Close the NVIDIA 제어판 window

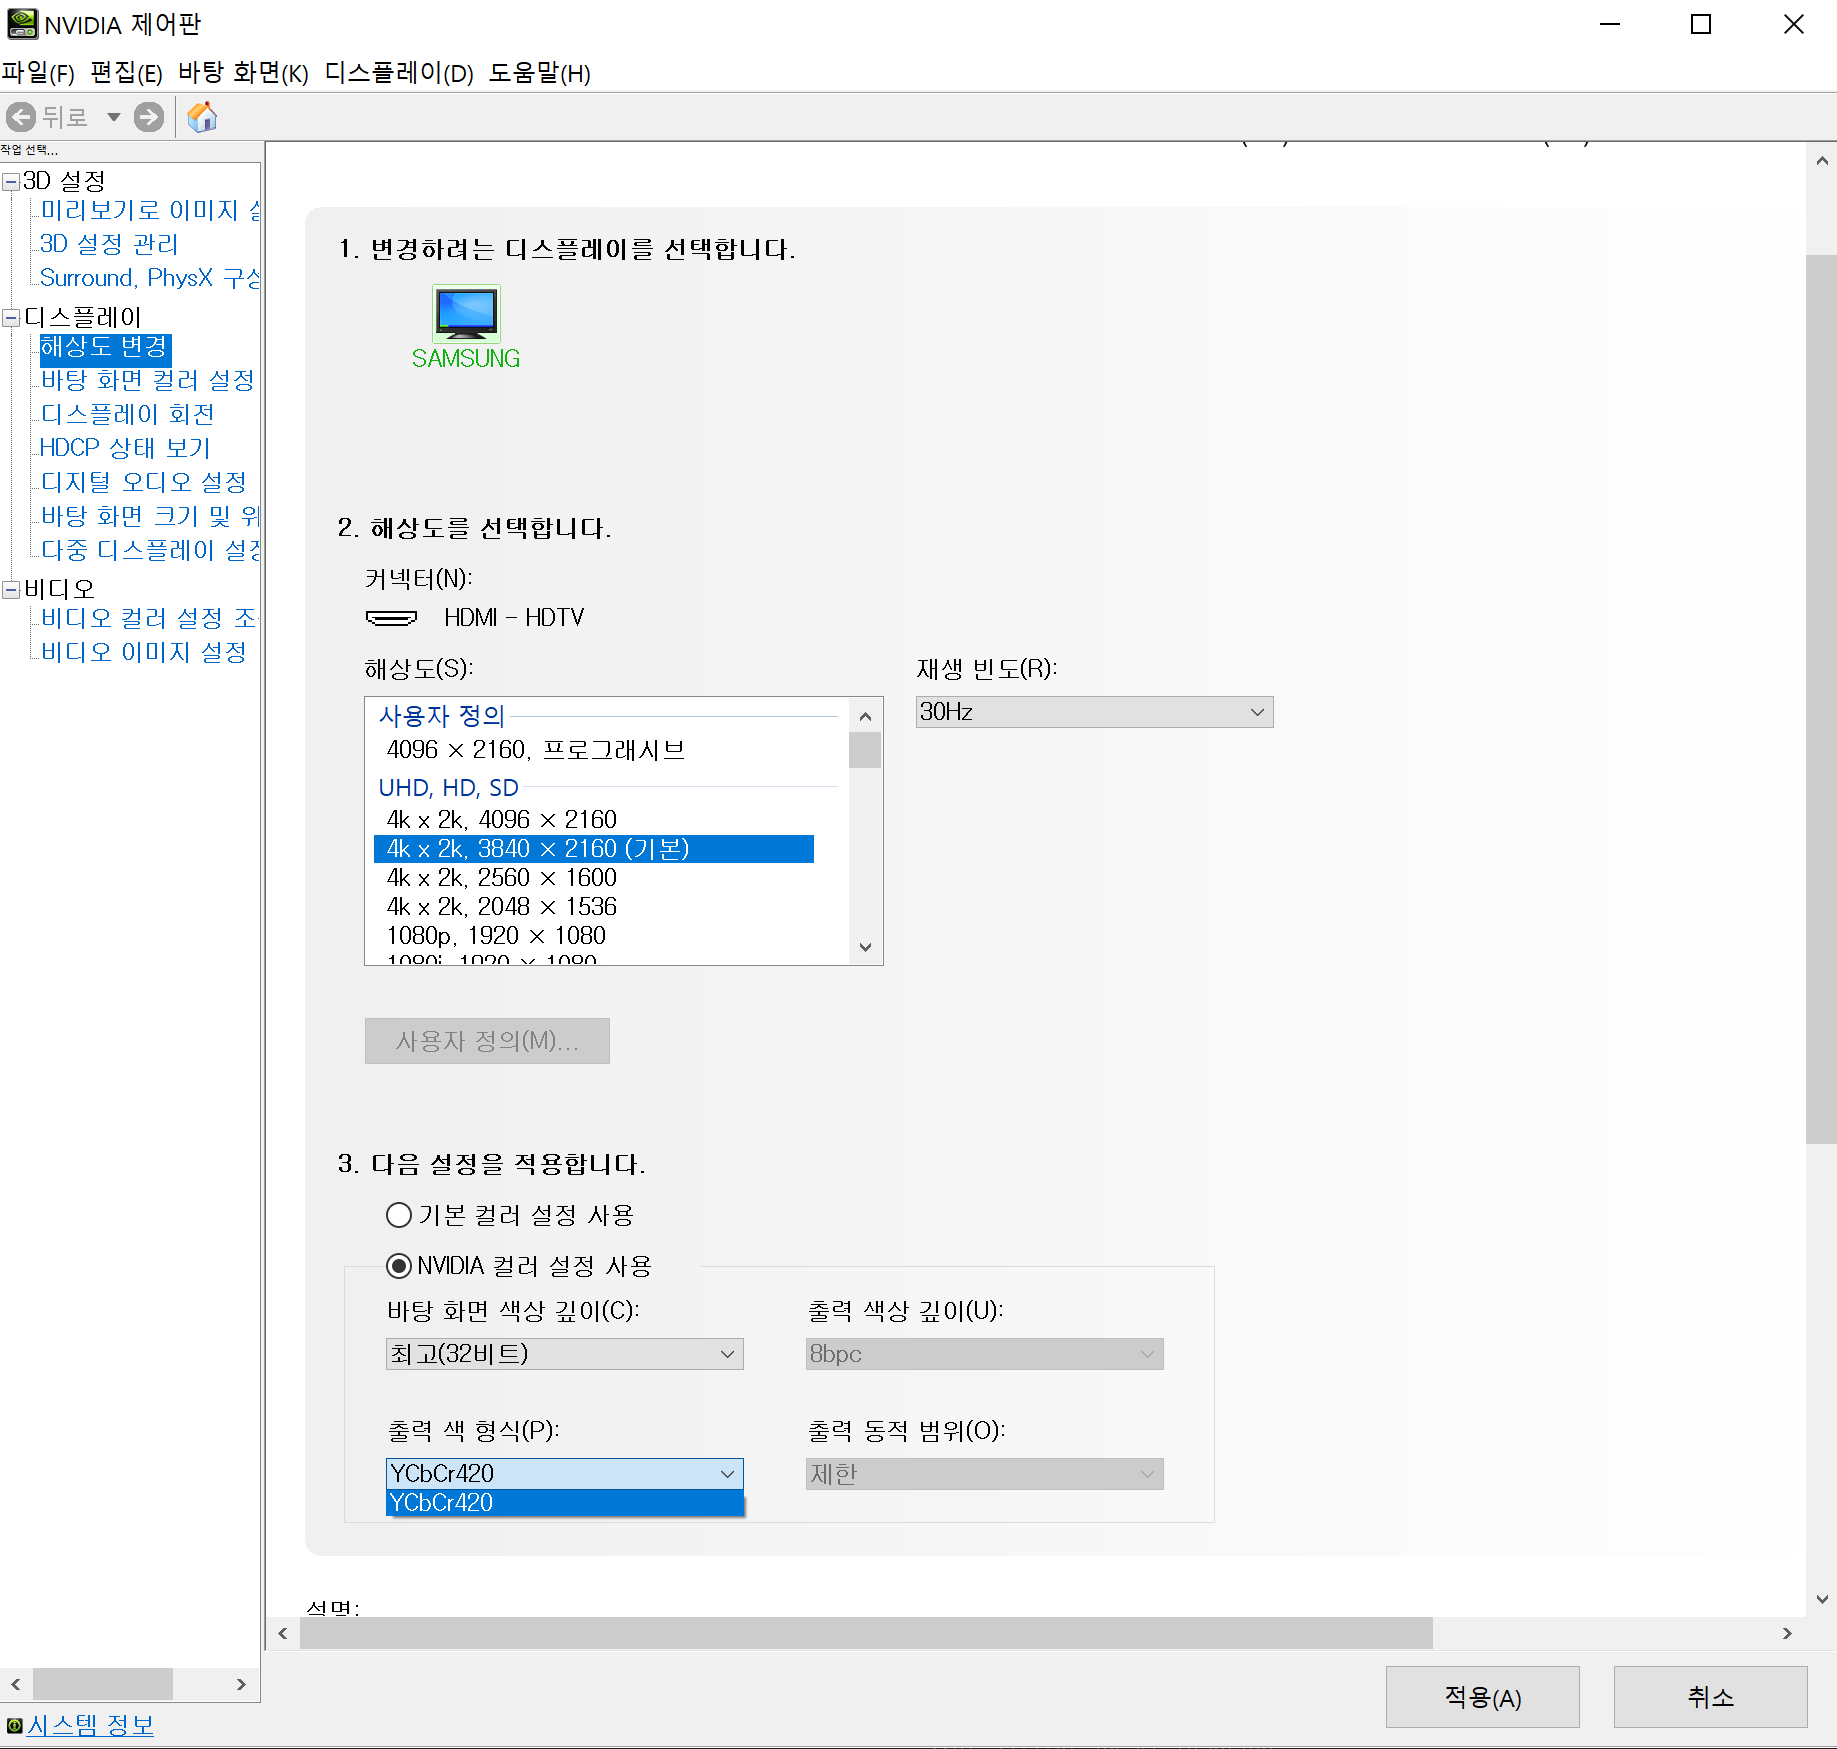[1793, 24]
